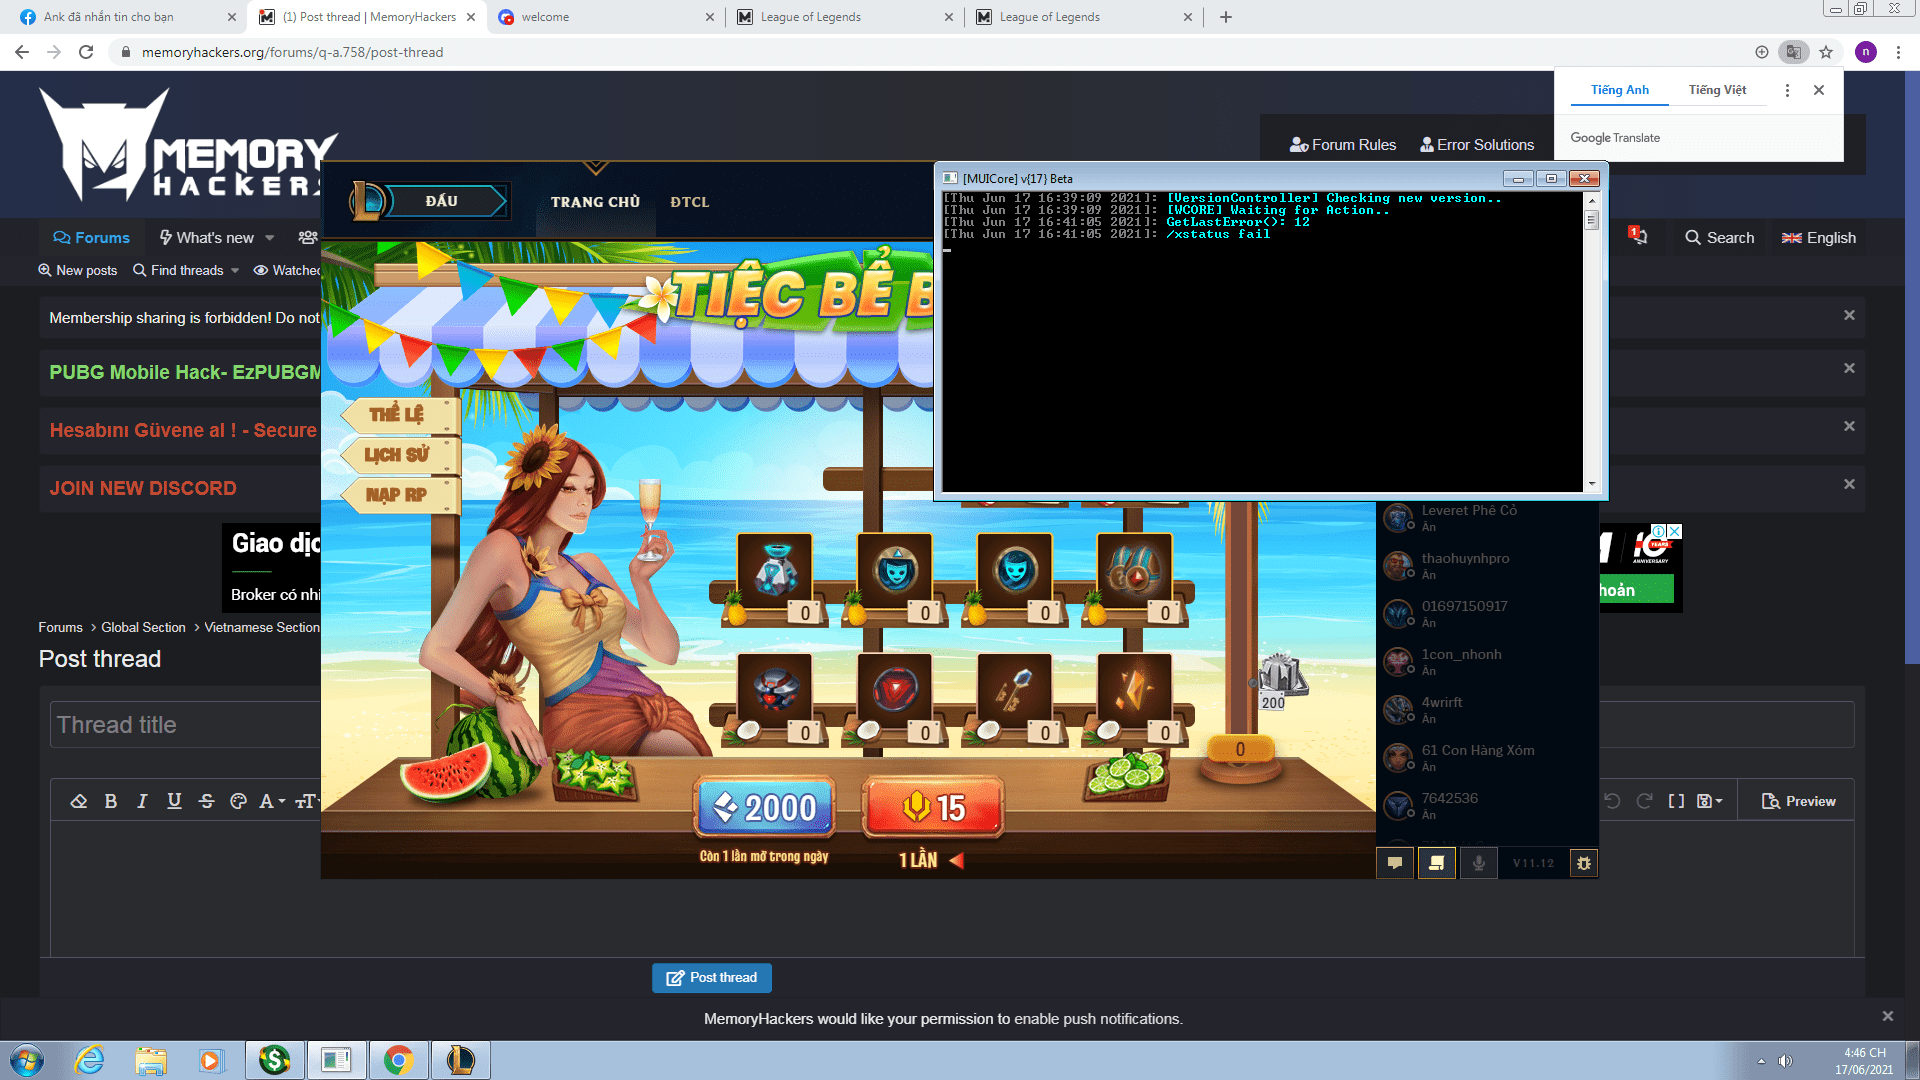Open the Error Solutions link
The height and width of the screenshot is (1080, 1920).
1477,145
